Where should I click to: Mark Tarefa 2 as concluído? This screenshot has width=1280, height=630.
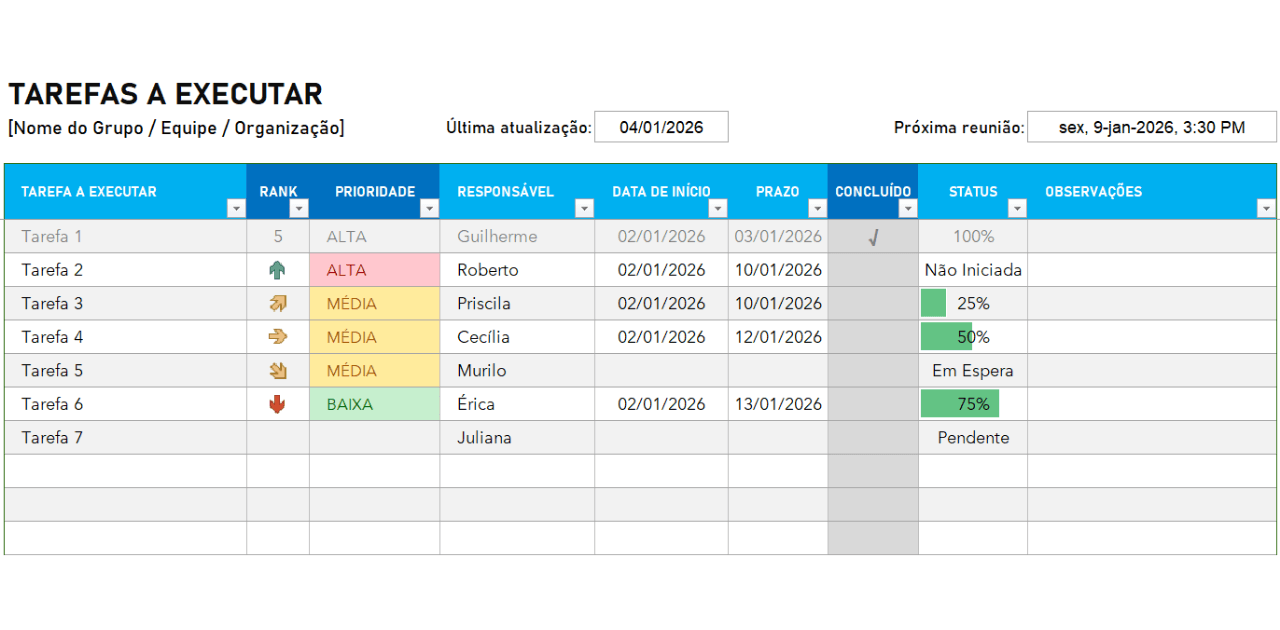(x=873, y=270)
